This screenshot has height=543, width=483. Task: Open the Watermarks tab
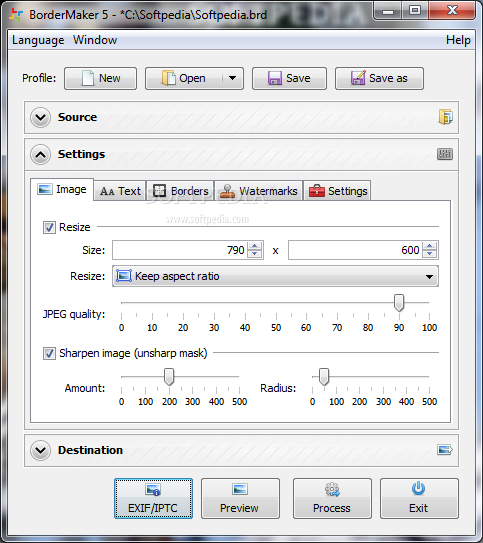point(259,191)
